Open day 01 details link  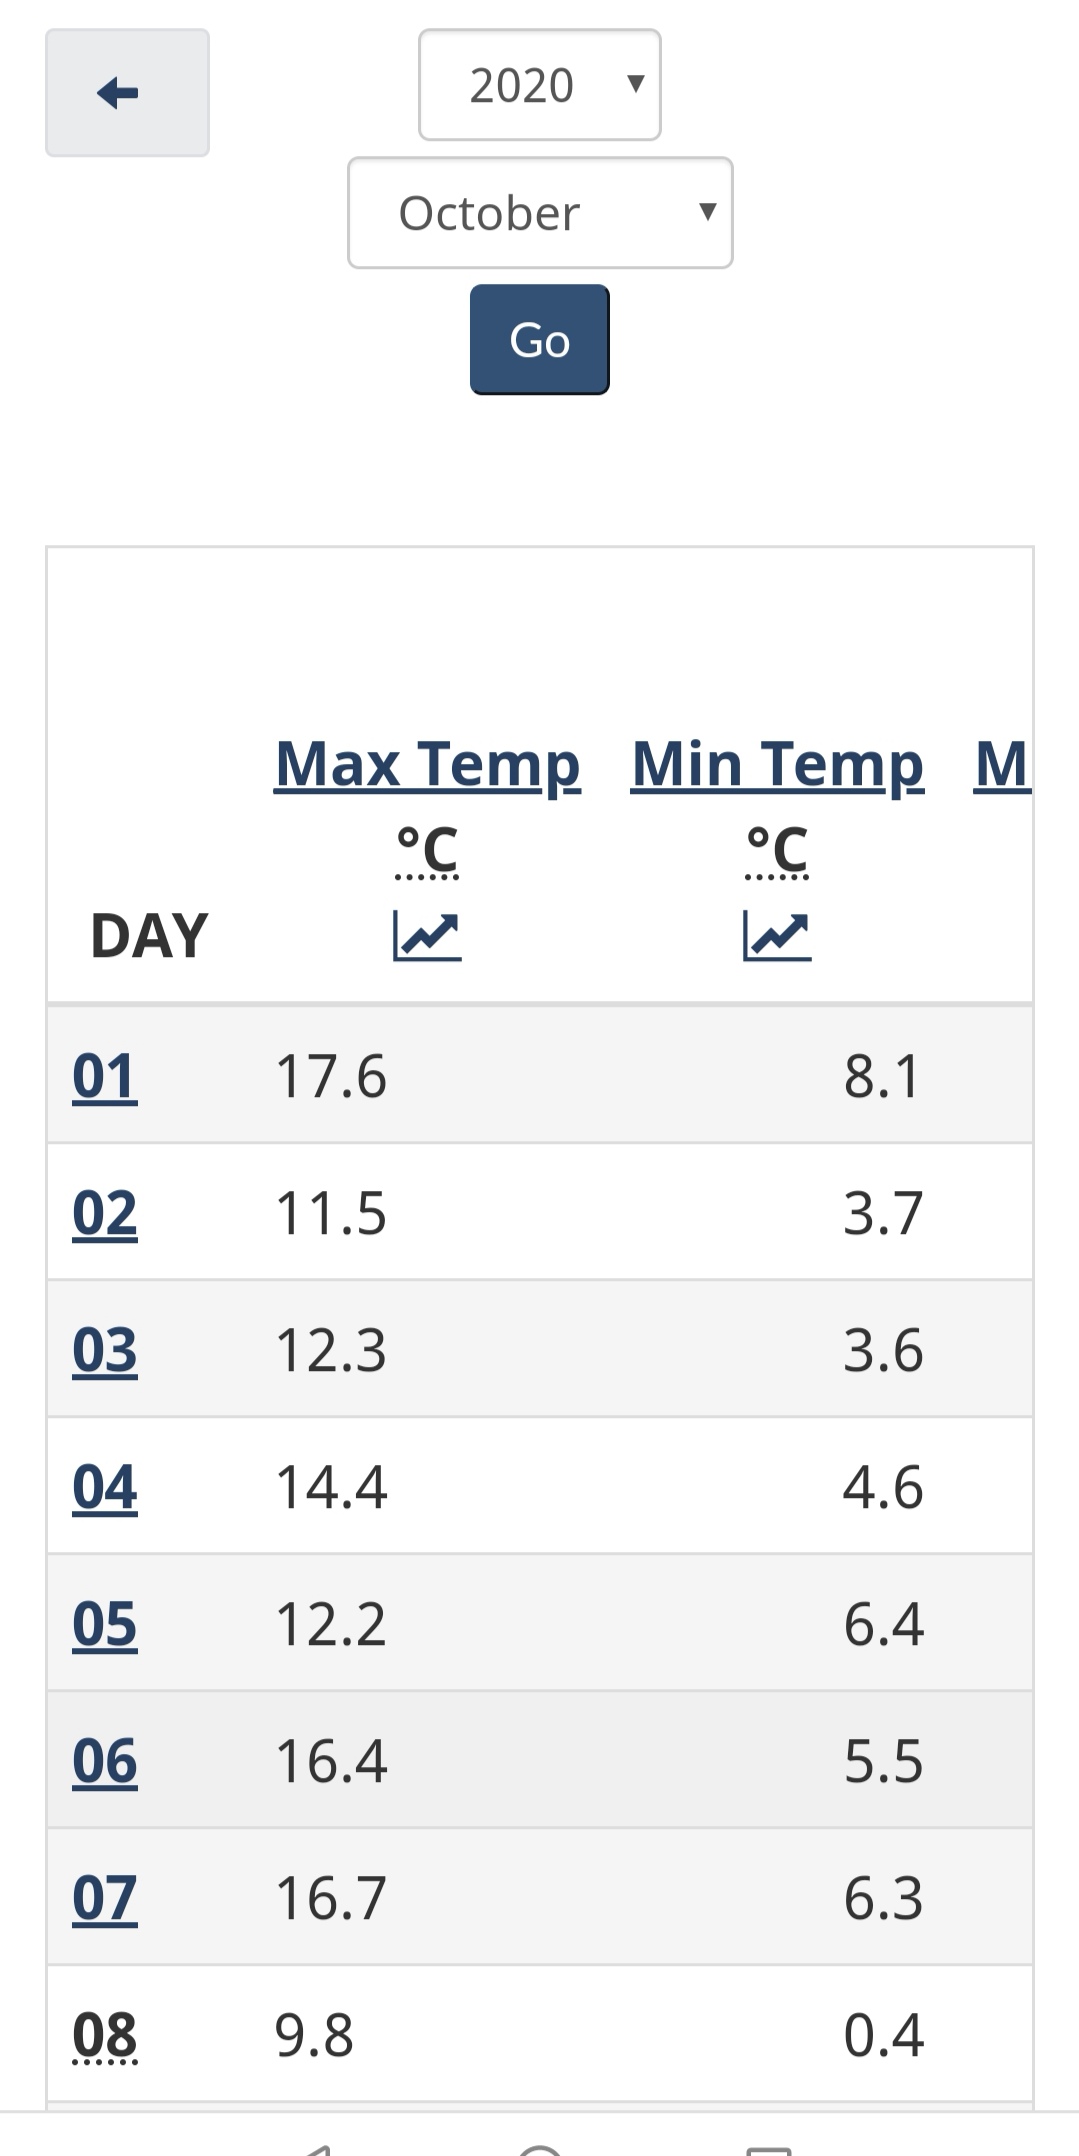click(105, 1077)
